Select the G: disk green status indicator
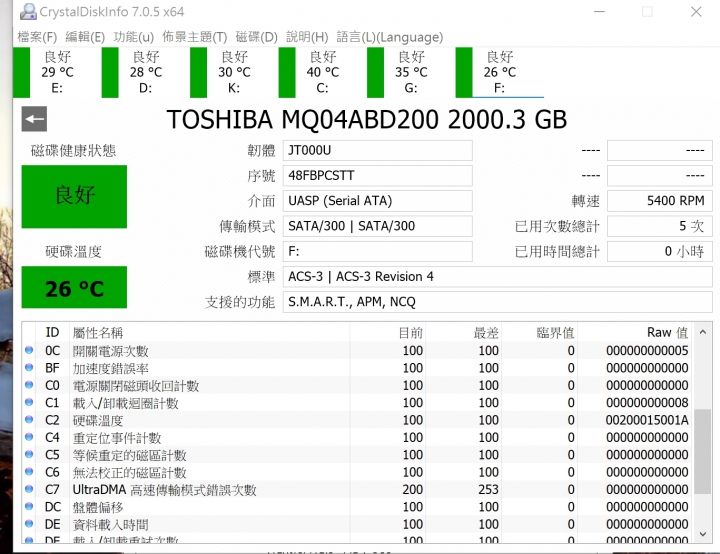Viewport: 720px width, 554px height. point(376,73)
